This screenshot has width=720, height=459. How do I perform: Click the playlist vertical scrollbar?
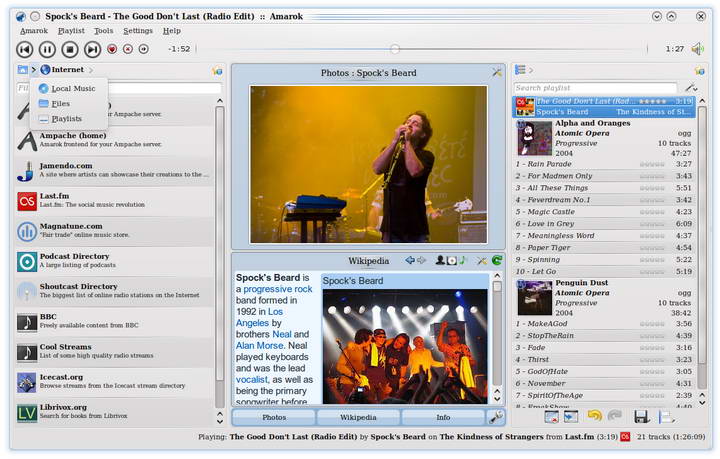(x=702, y=234)
